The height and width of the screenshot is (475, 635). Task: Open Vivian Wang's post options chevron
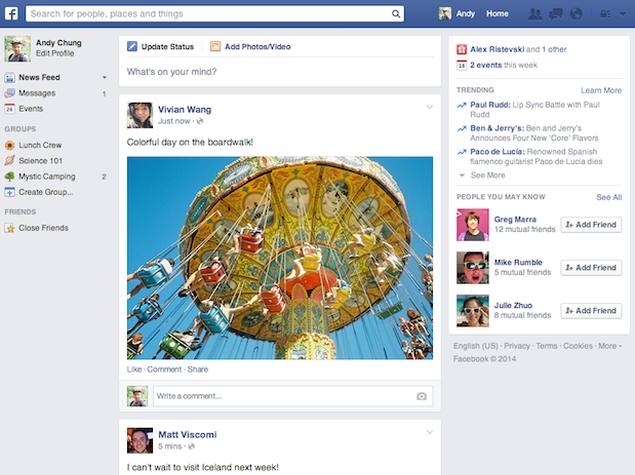(430, 107)
